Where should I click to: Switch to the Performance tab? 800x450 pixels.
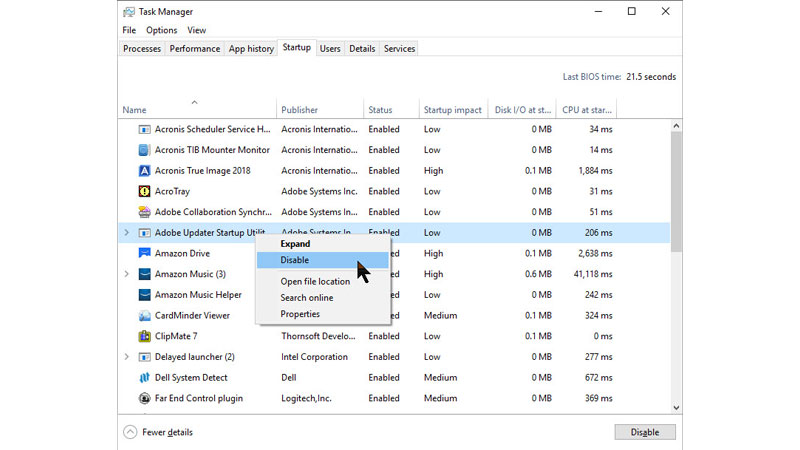(194, 48)
